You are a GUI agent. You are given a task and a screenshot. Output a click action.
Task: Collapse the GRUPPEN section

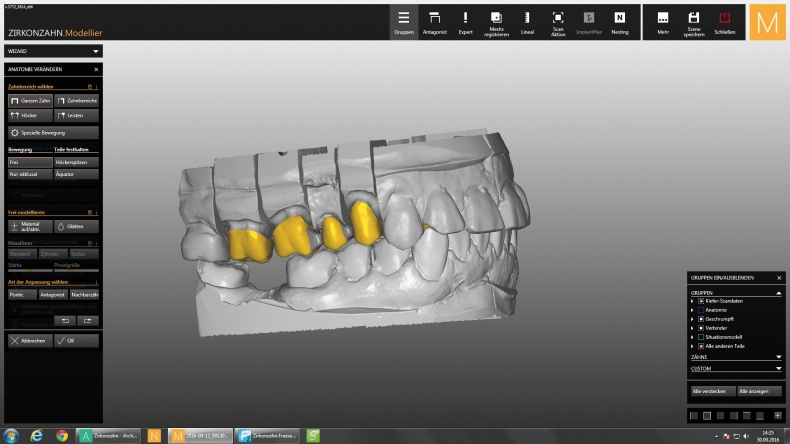coord(778,293)
